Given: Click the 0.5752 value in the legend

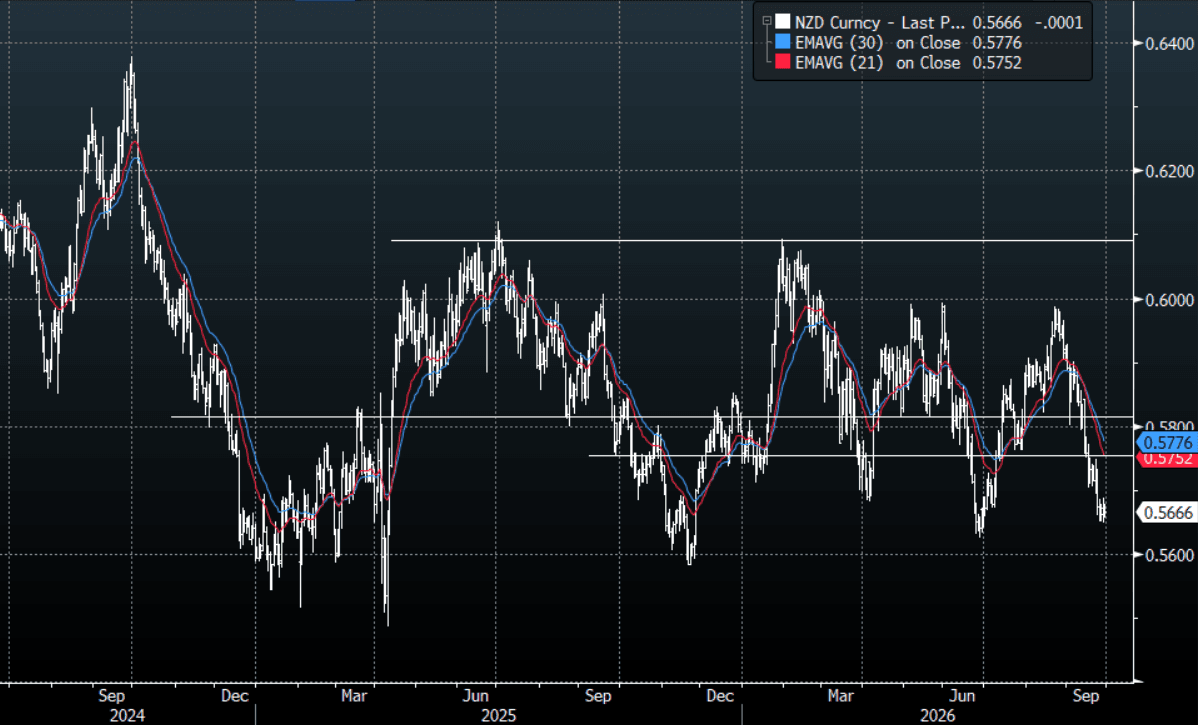Looking at the screenshot, I should pos(996,63).
